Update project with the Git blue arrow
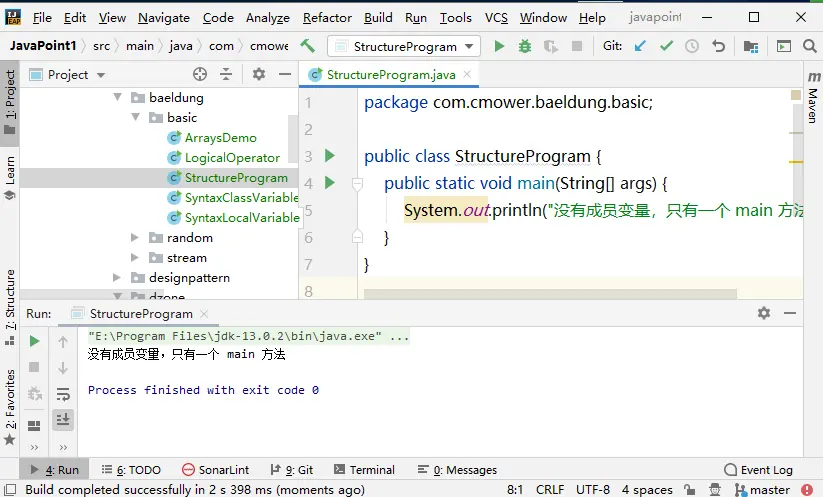The width and height of the screenshot is (823, 497). (640, 46)
